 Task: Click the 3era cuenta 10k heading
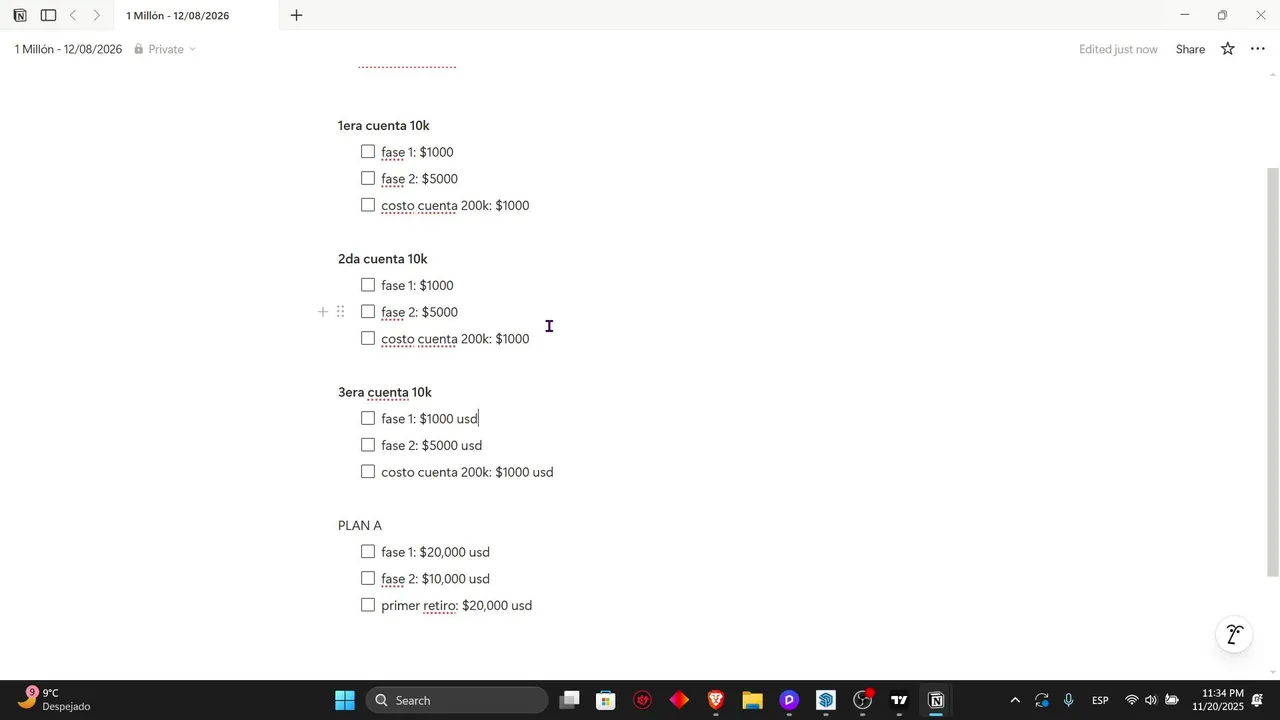[385, 392]
